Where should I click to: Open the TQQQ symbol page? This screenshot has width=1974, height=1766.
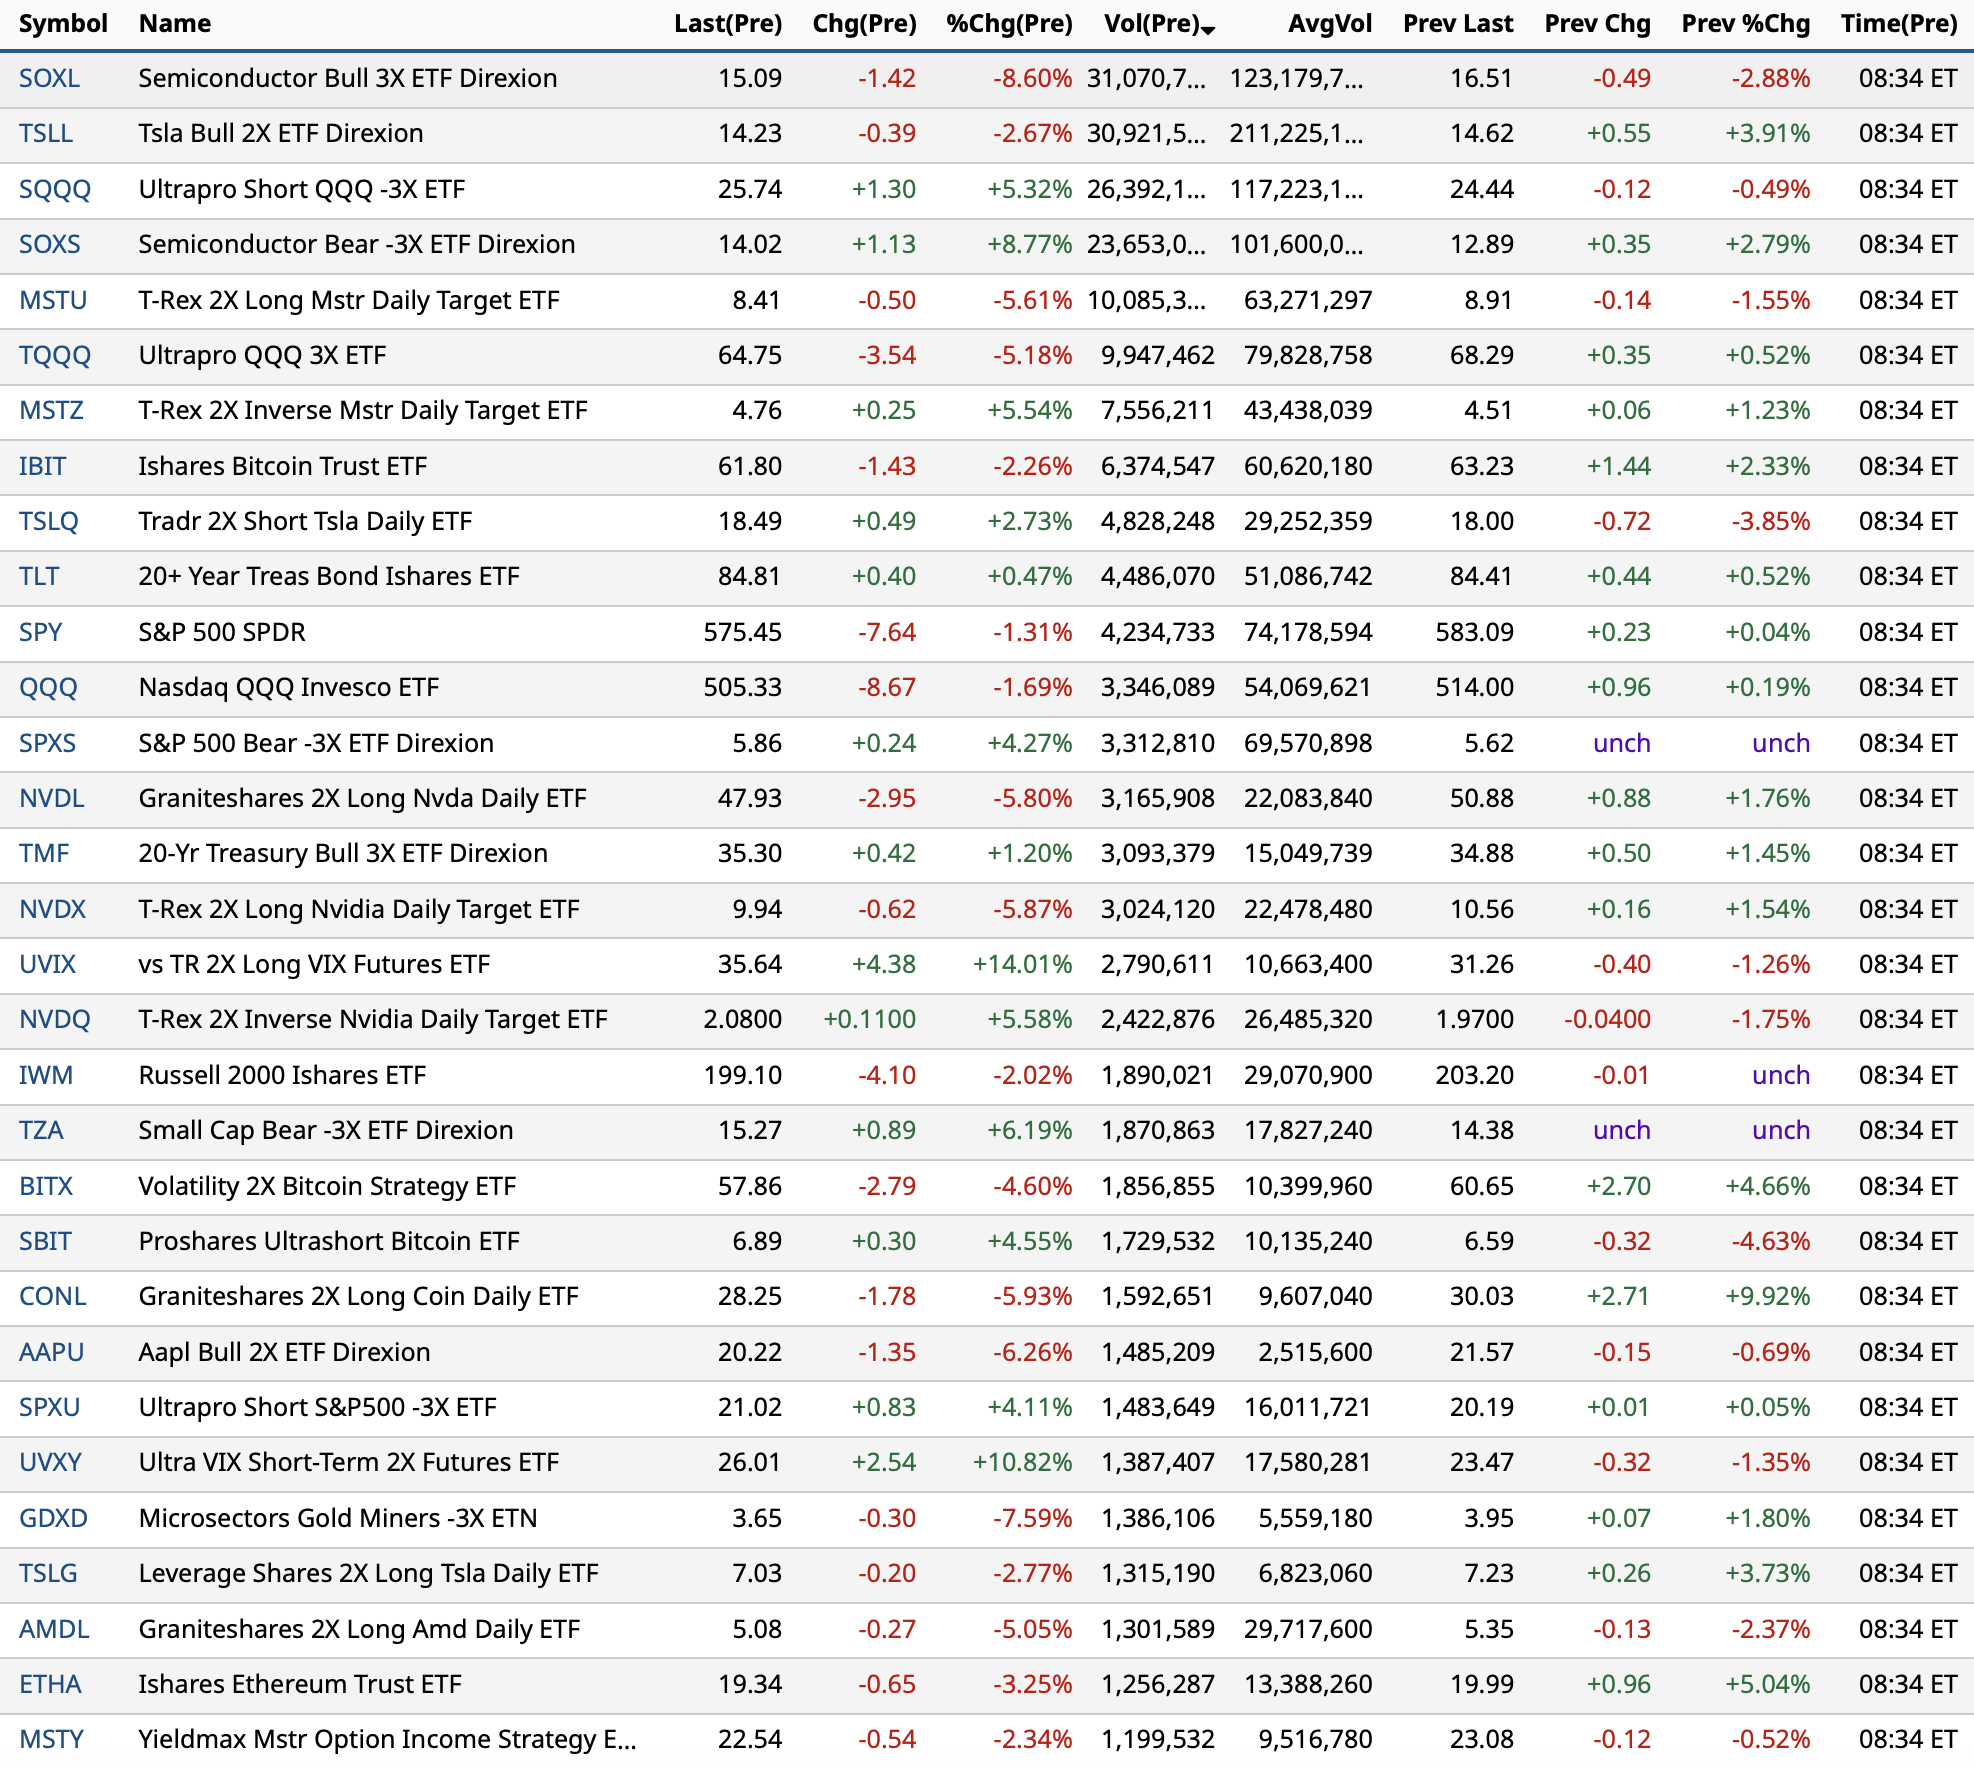55,355
